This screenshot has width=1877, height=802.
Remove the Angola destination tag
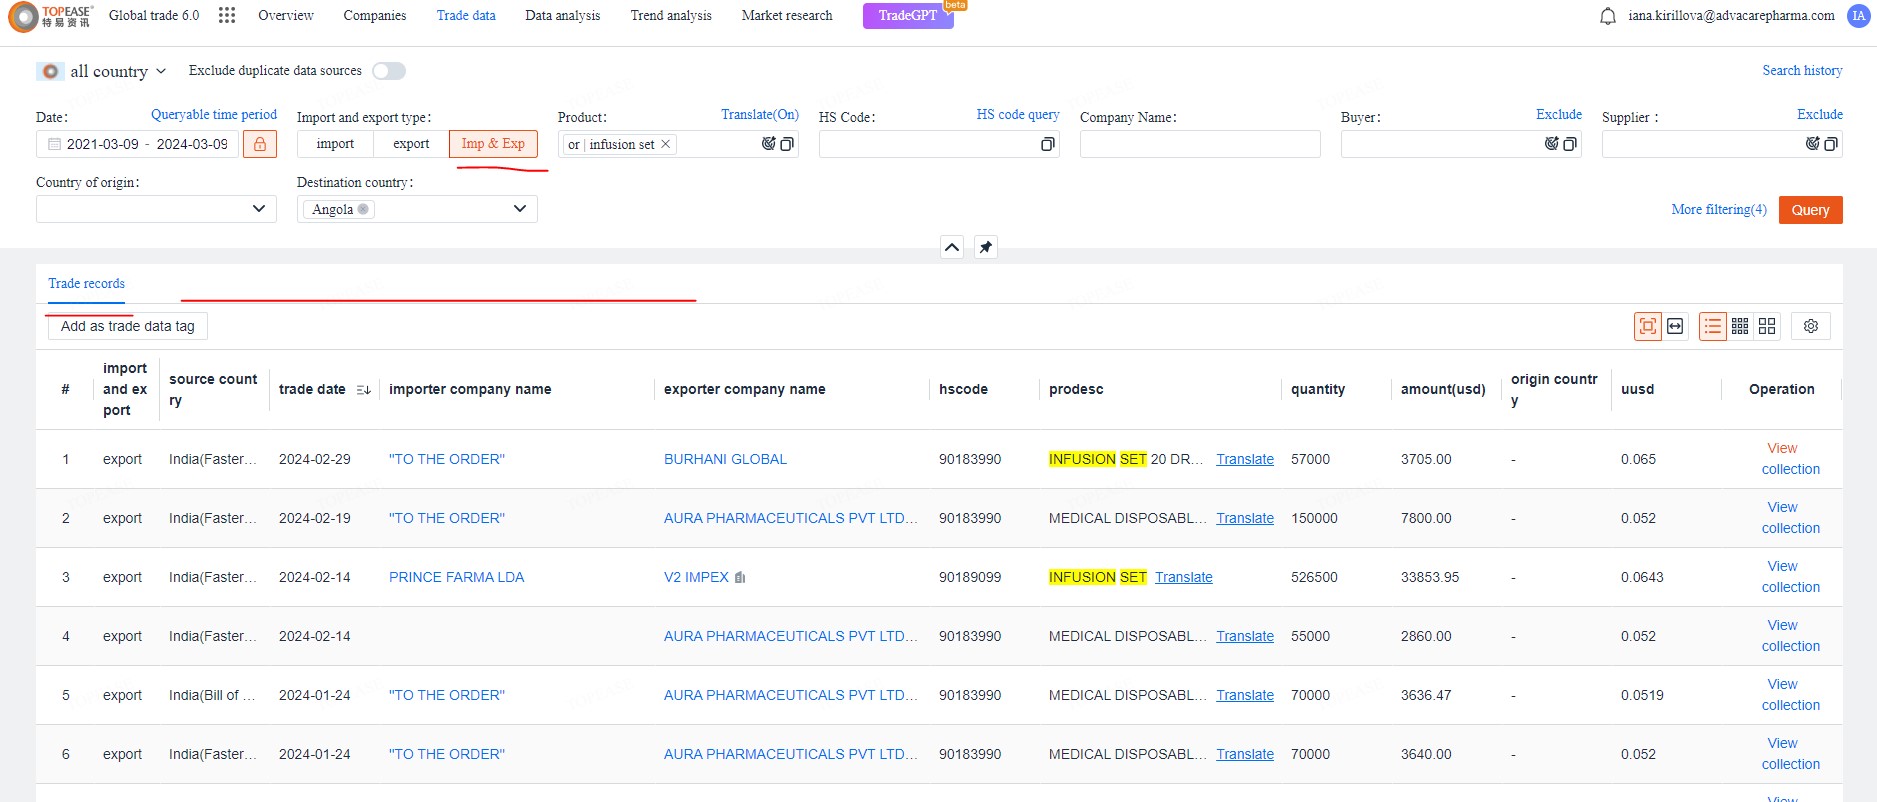pos(363,209)
